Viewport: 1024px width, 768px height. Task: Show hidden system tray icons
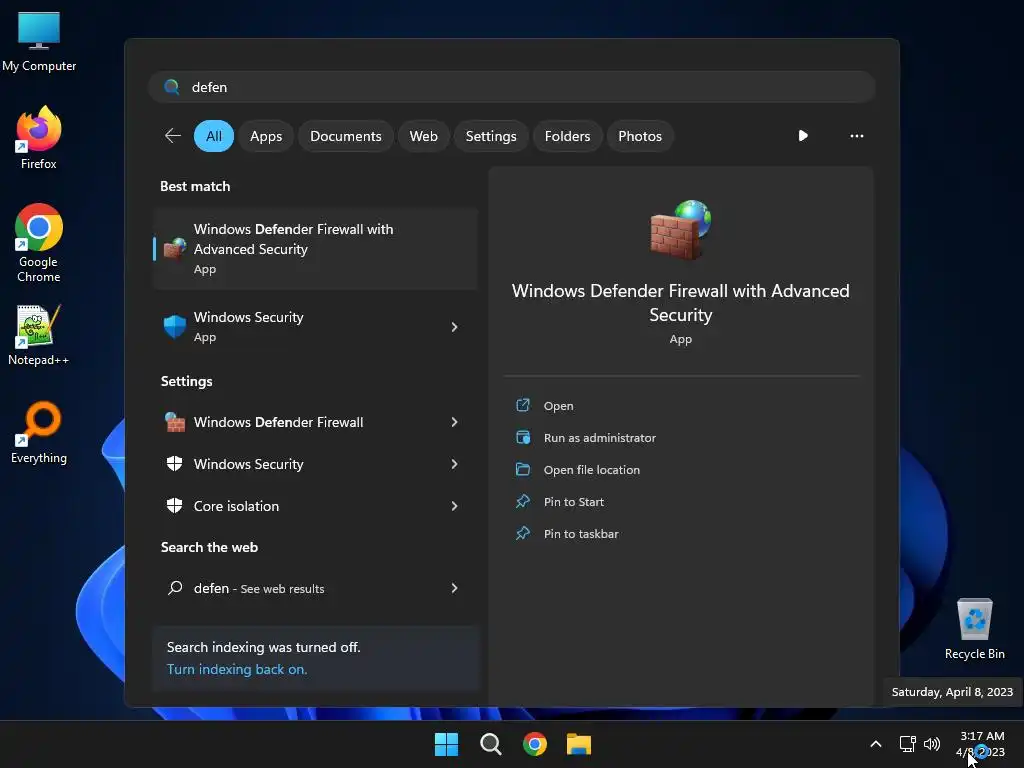click(x=876, y=744)
